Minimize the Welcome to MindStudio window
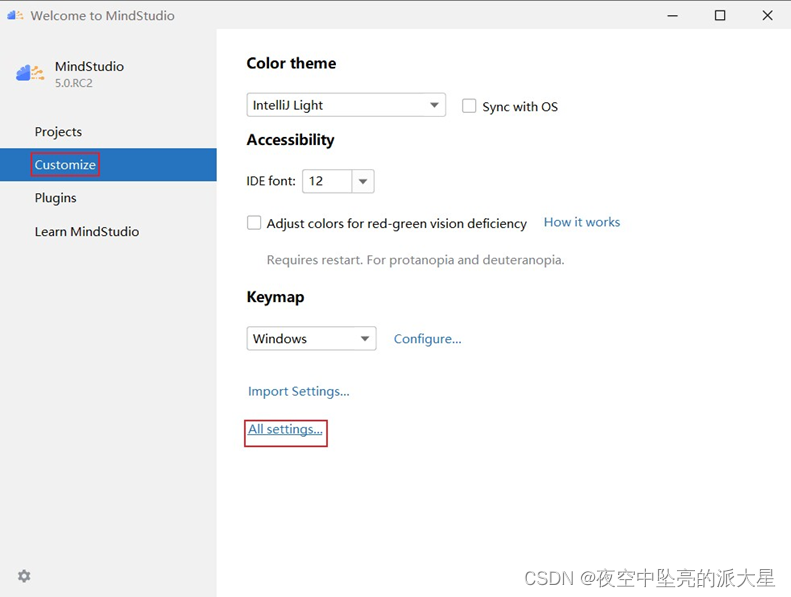 coord(672,16)
